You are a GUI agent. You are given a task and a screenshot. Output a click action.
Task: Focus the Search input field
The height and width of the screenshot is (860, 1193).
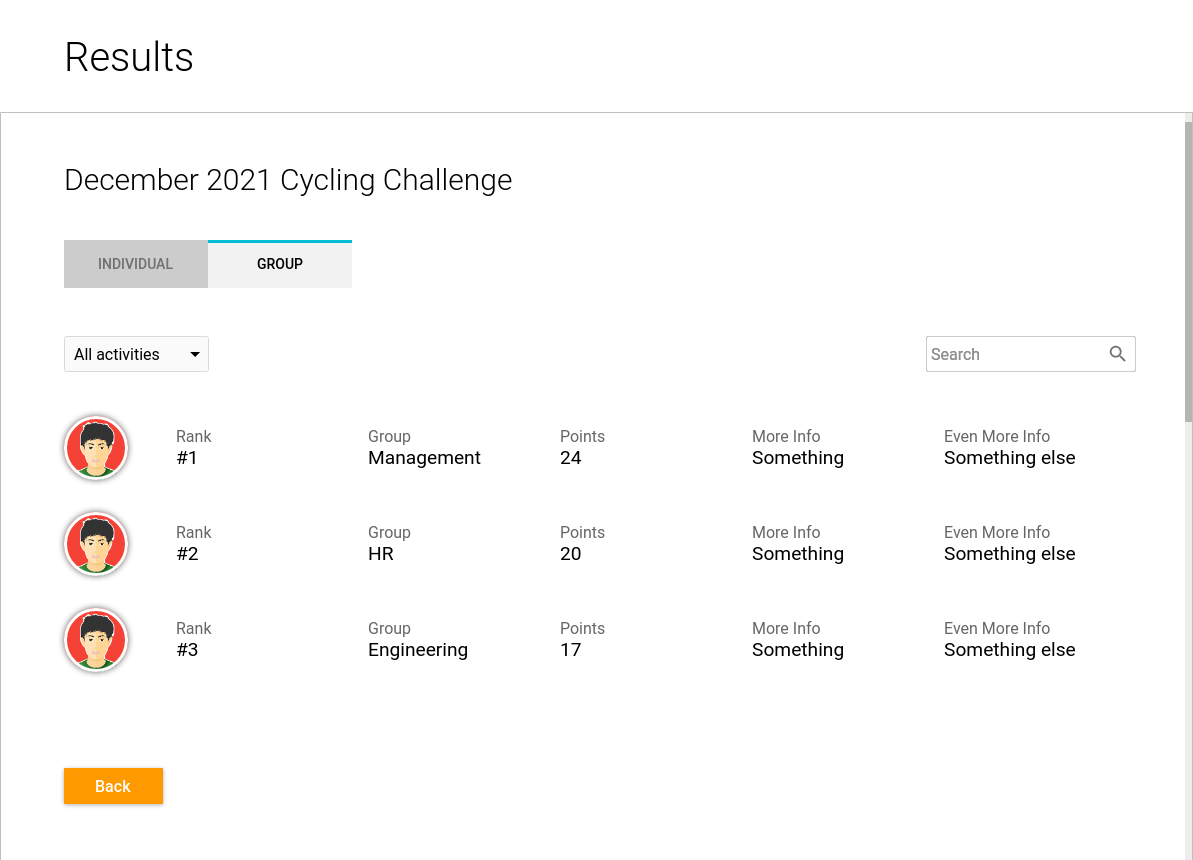[1014, 354]
